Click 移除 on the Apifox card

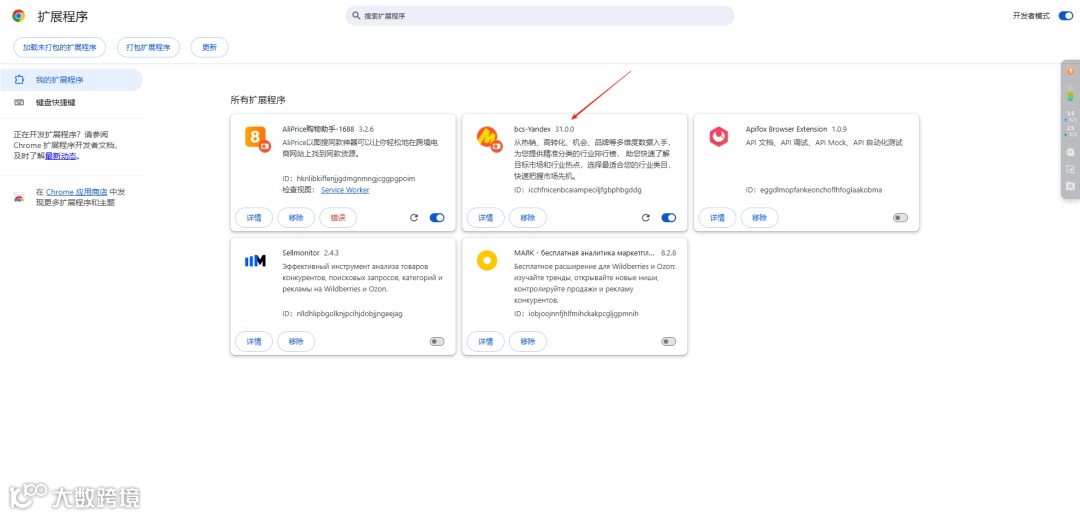click(760, 218)
